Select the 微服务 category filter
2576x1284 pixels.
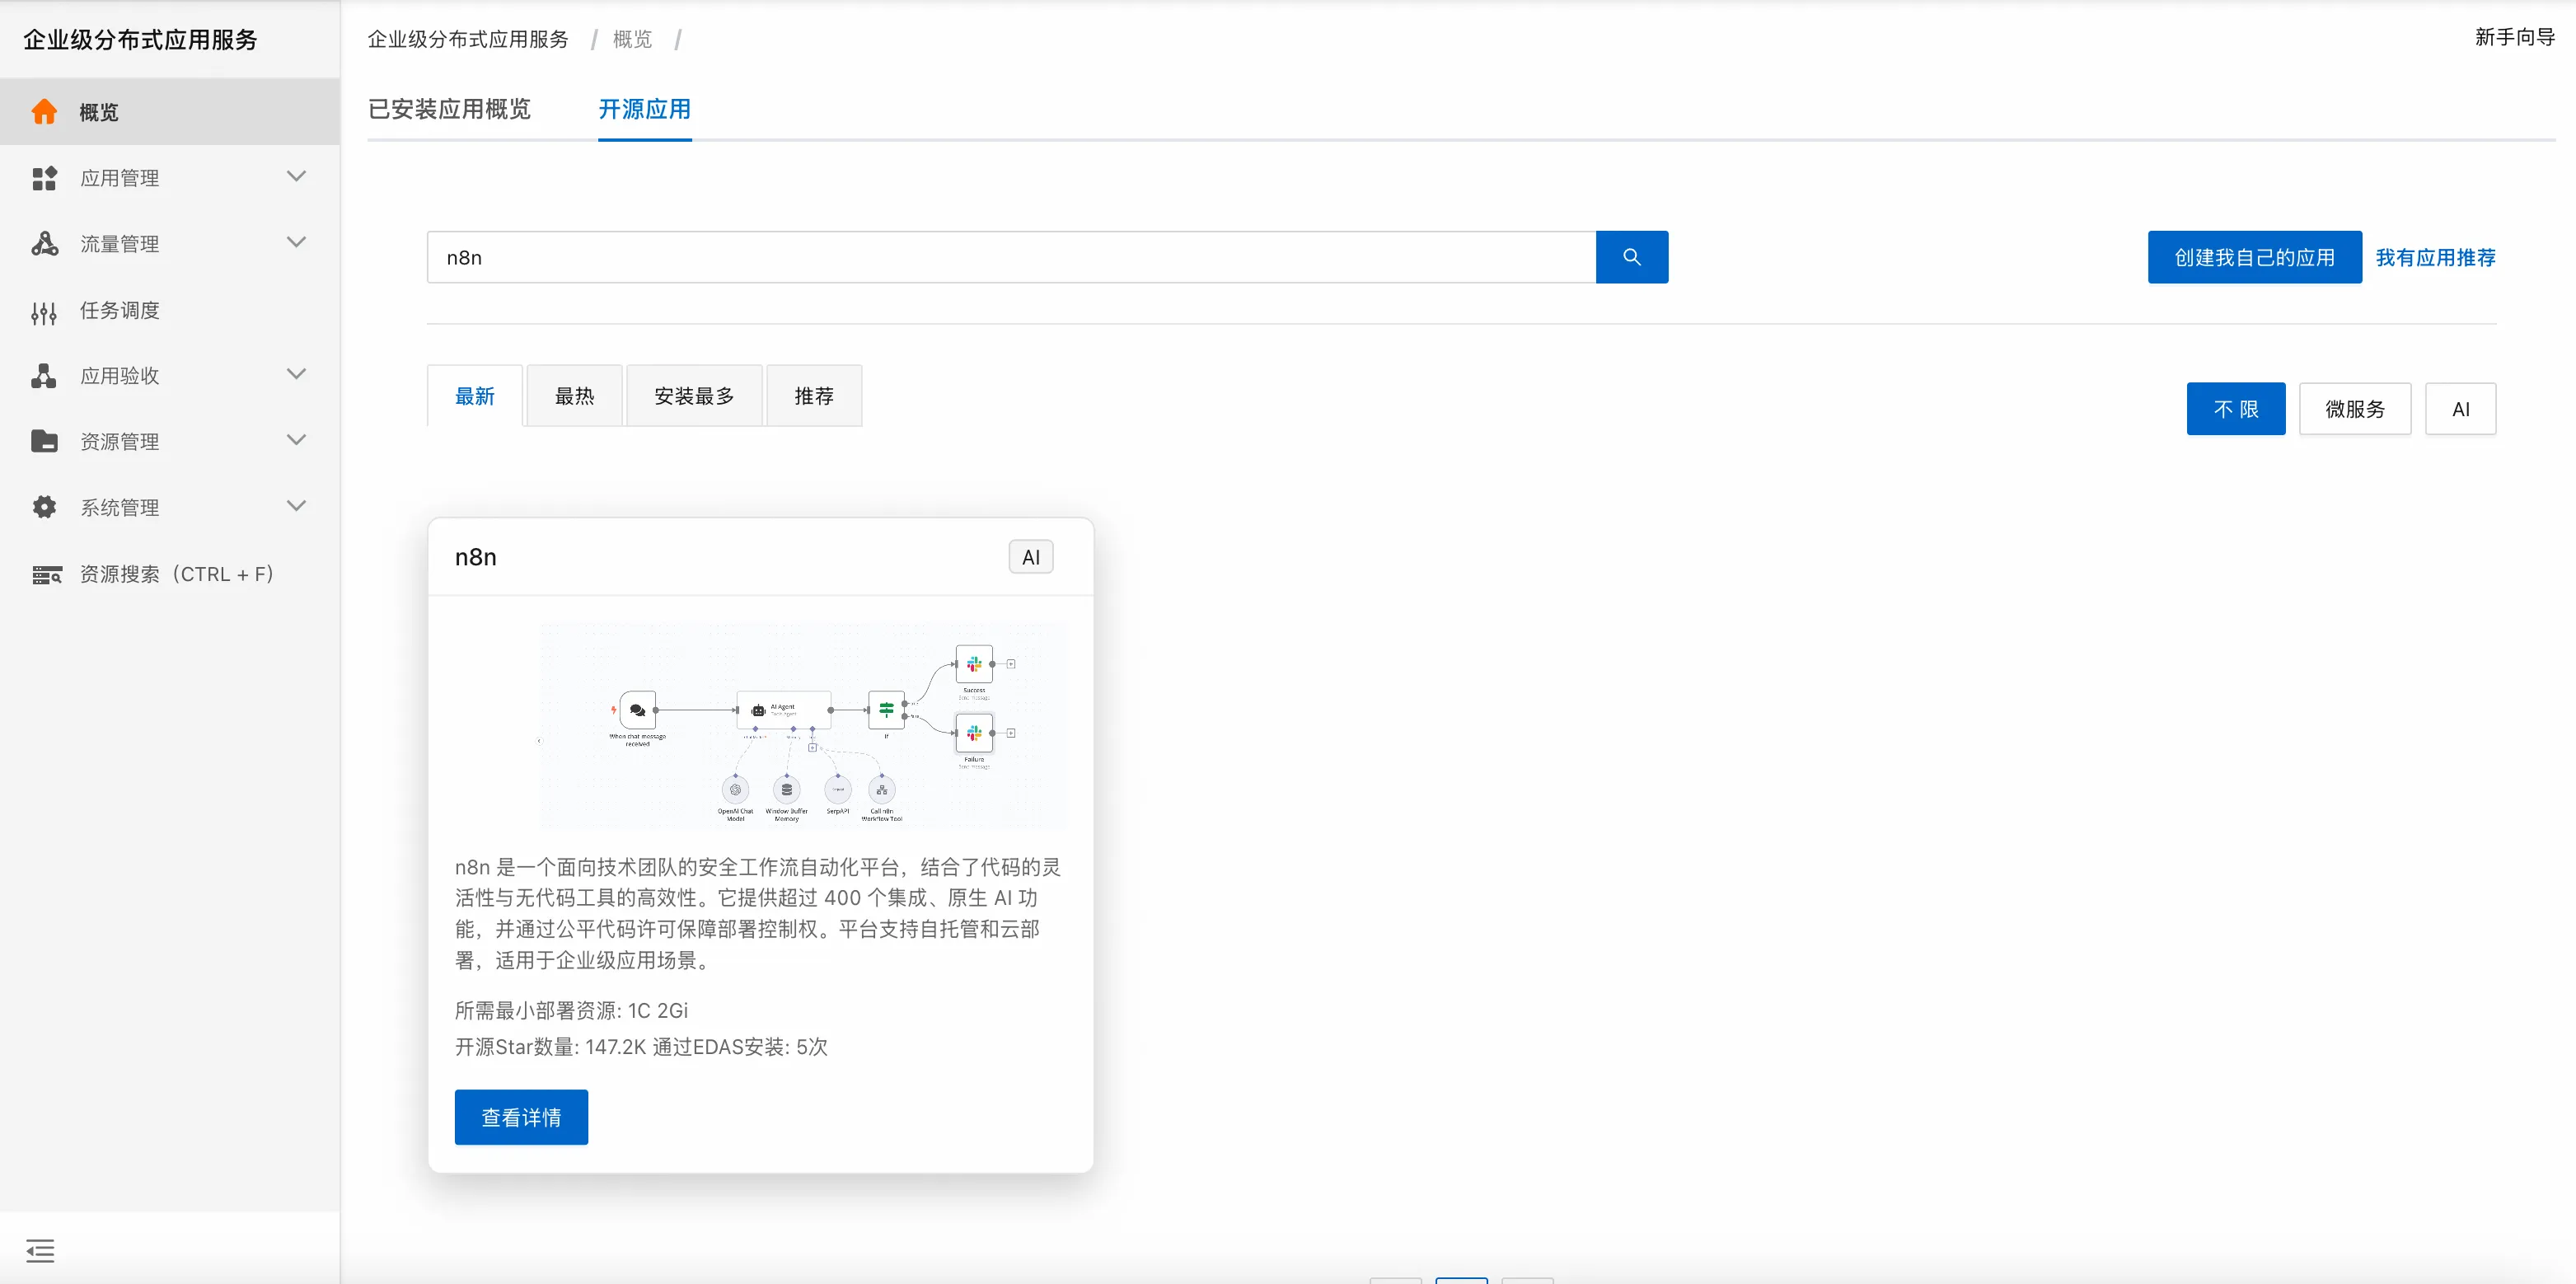point(2354,409)
